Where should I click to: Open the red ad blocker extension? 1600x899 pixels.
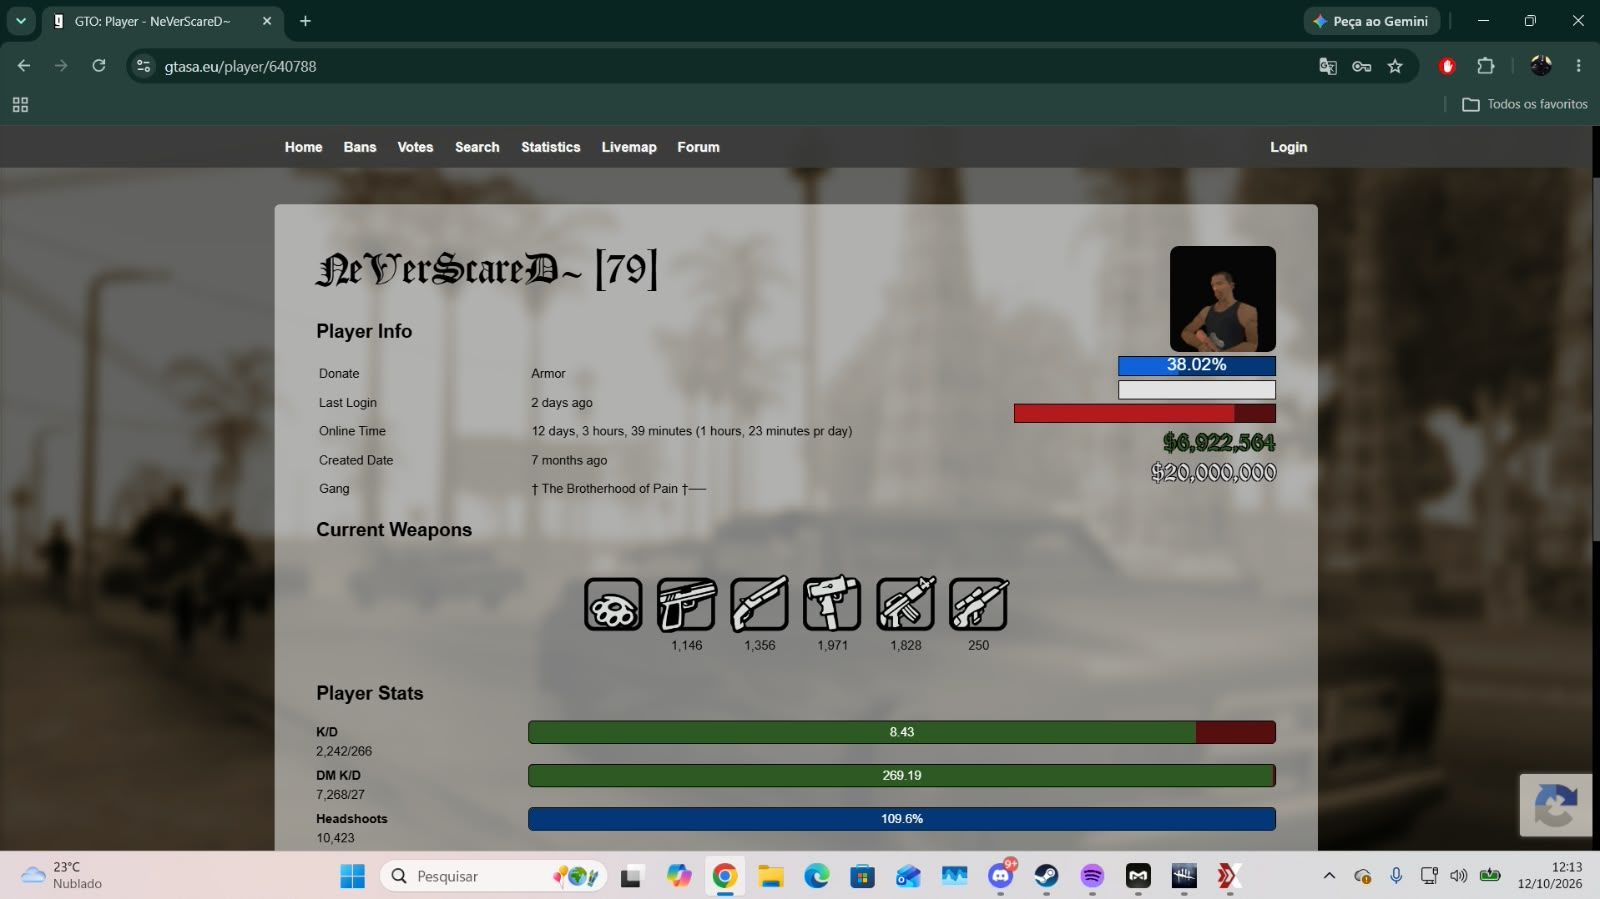click(1447, 66)
